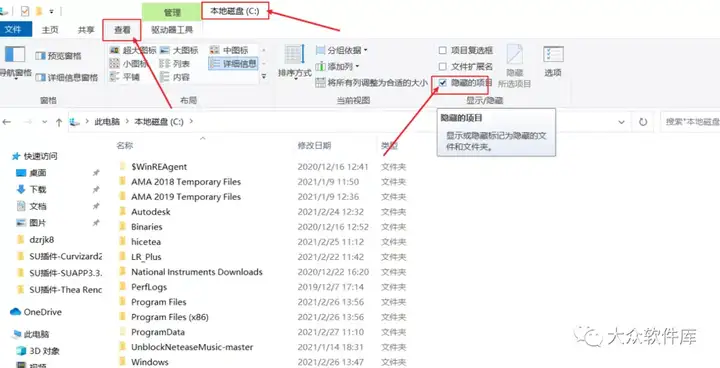Screen dimensions: 720x368
Task: Click 将所有列调整为合适的大小
Action: 372,83
